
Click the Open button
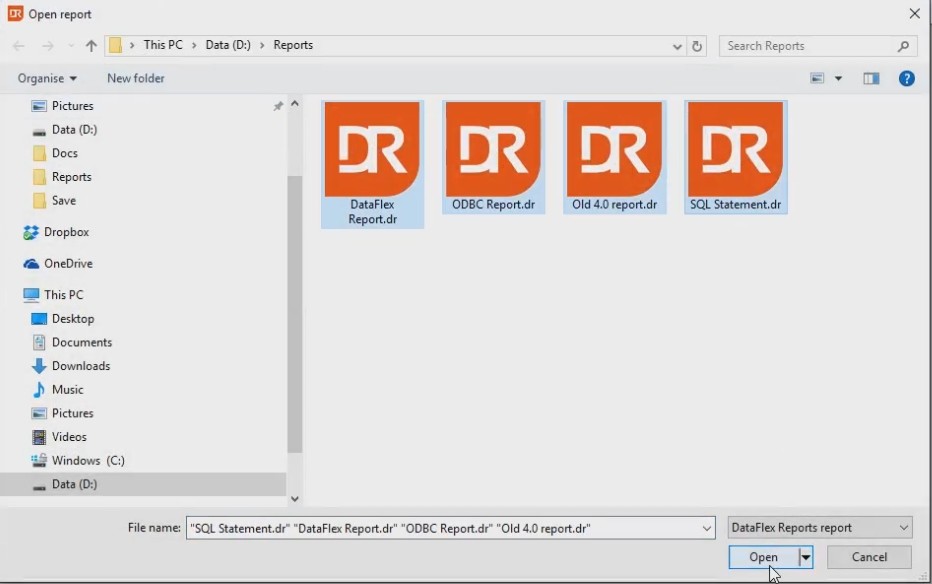pyautogui.click(x=763, y=557)
